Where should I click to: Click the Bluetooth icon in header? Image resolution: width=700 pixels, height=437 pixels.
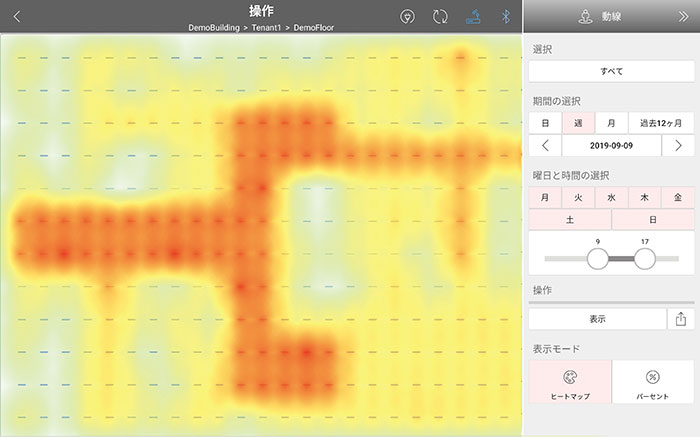click(x=505, y=17)
